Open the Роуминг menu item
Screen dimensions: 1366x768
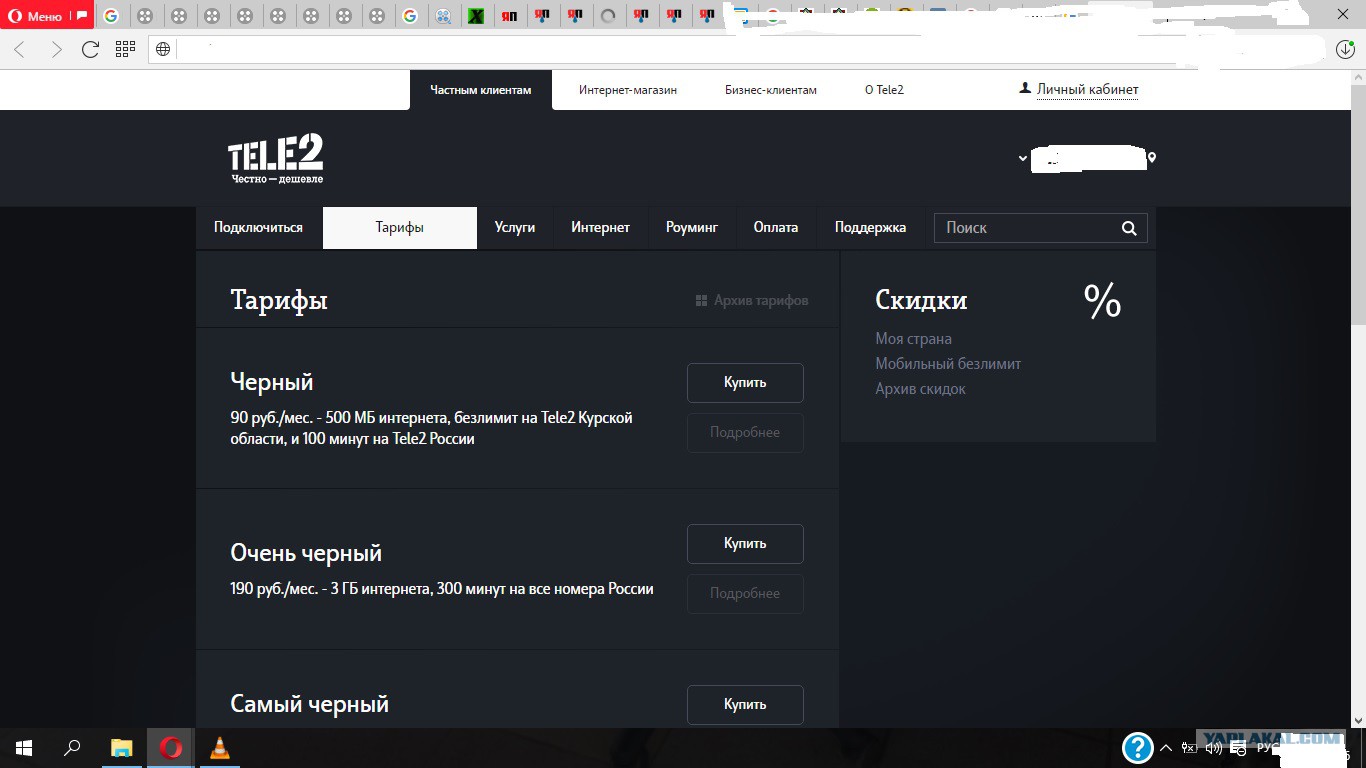click(x=692, y=228)
